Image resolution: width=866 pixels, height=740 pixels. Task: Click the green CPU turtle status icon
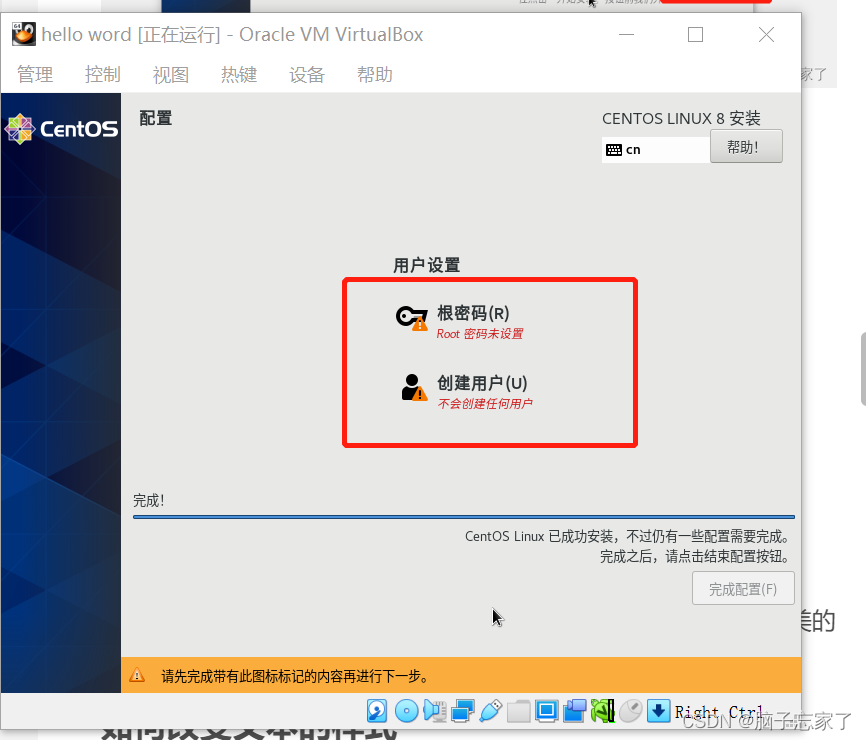603,711
